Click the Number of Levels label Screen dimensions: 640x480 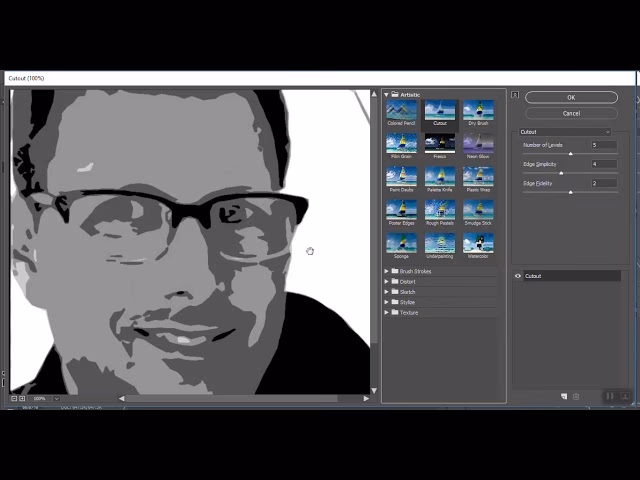tap(543, 145)
